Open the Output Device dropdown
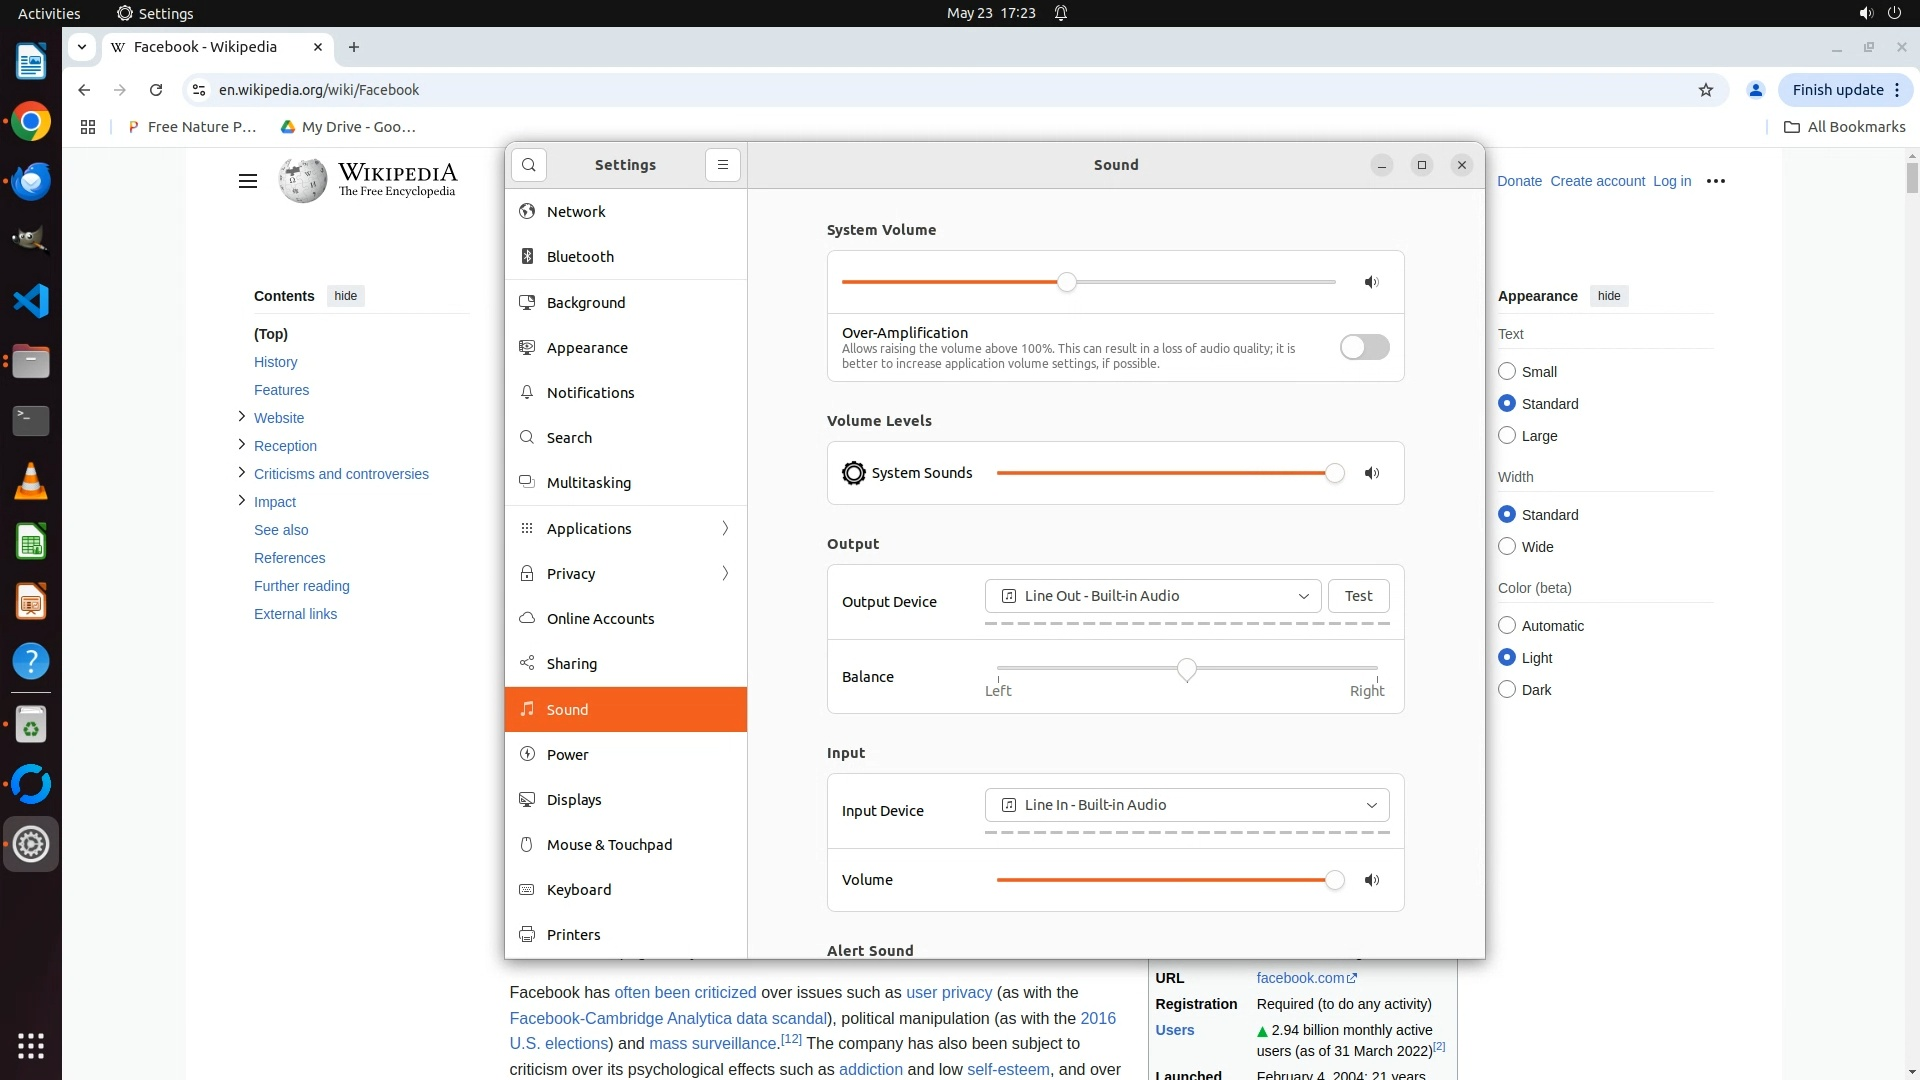 tap(1153, 596)
